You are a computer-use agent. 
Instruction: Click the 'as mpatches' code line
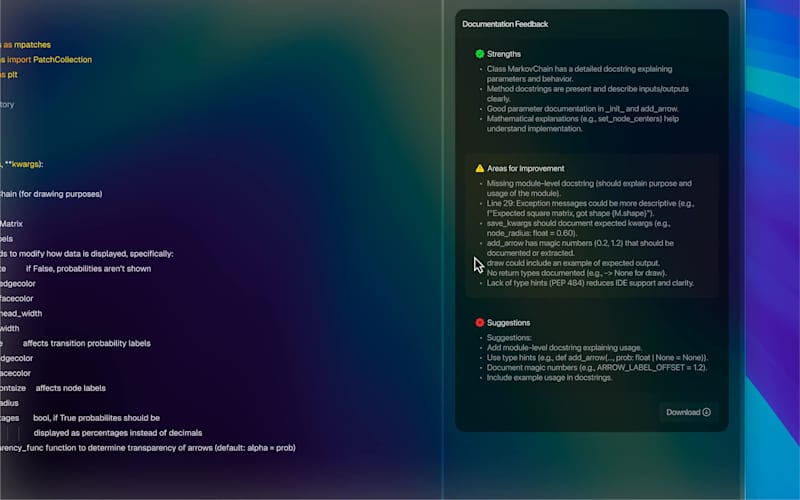tap(26, 45)
